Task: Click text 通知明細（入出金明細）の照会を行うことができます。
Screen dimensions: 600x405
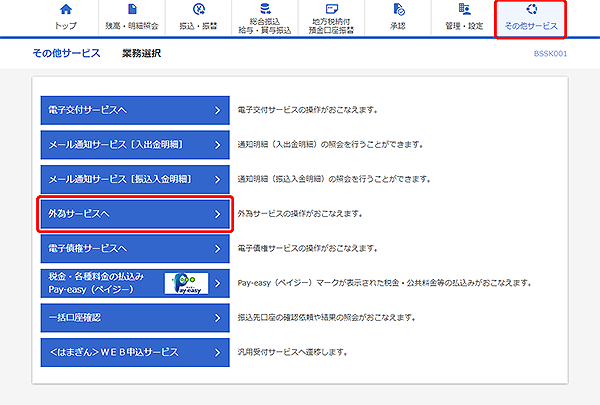Action: (x=330, y=144)
